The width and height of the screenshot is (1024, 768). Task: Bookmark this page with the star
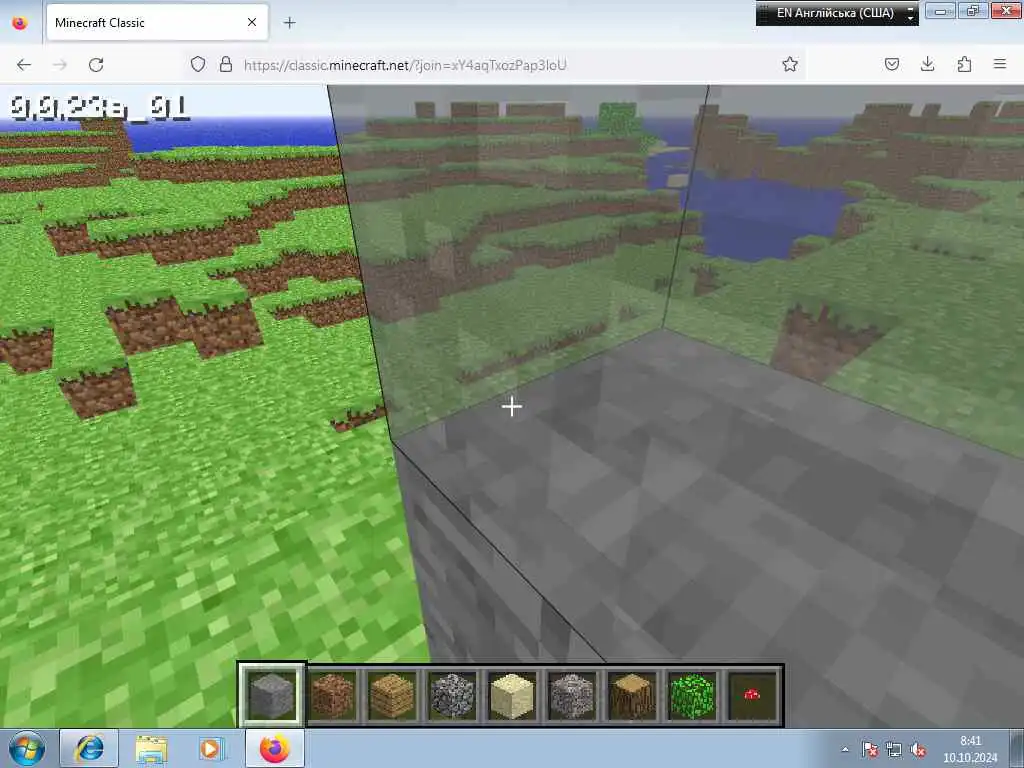(x=790, y=64)
